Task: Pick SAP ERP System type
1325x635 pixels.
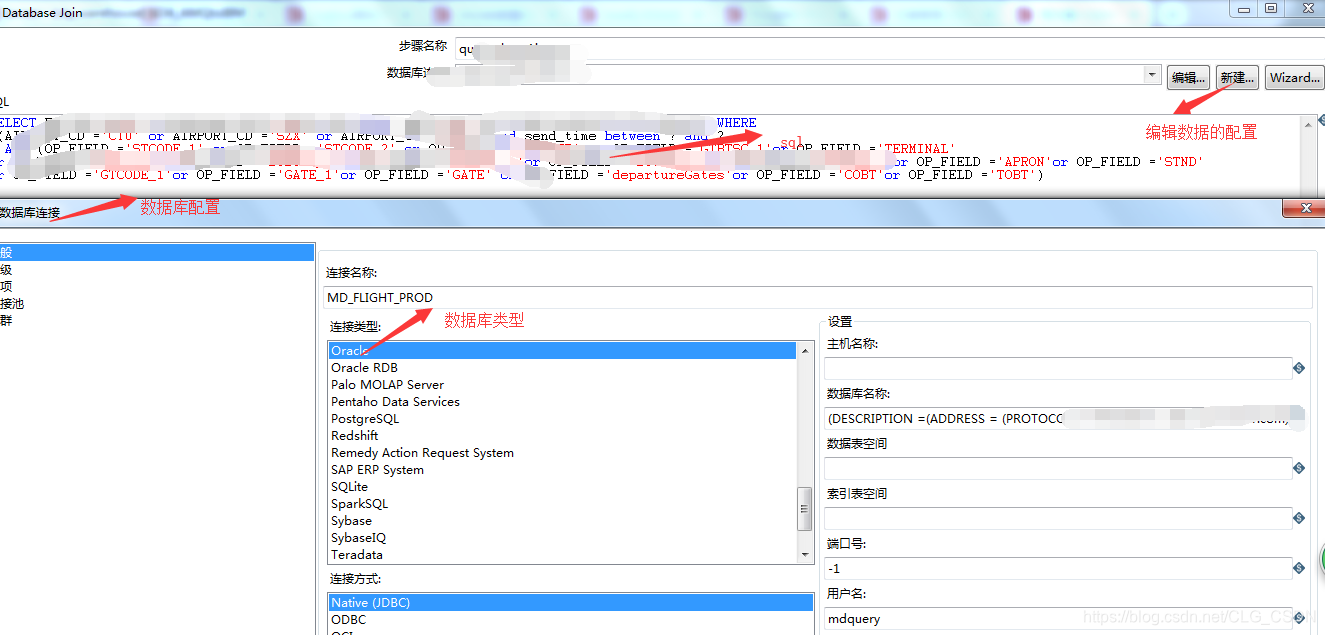Action: 562,470
